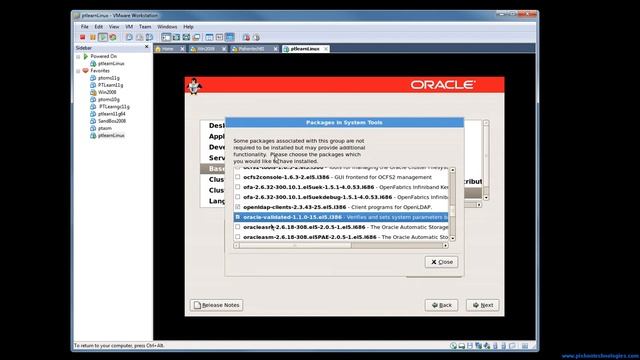Click the package list vertical scrollbar thumb

click(x=452, y=212)
